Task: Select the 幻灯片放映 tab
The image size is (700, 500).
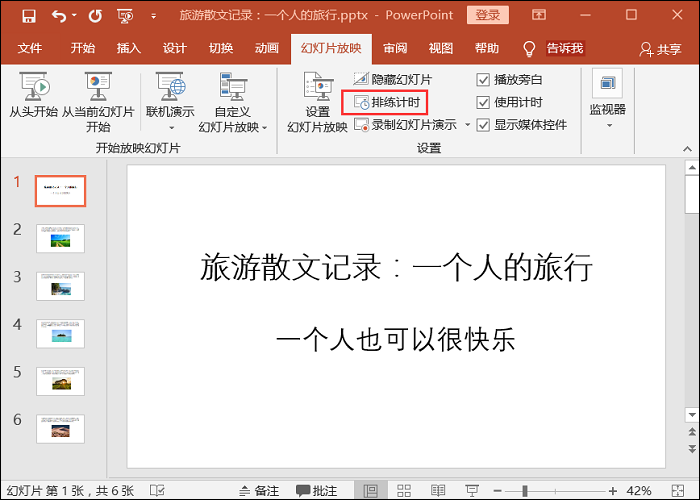Action: [x=331, y=48]
